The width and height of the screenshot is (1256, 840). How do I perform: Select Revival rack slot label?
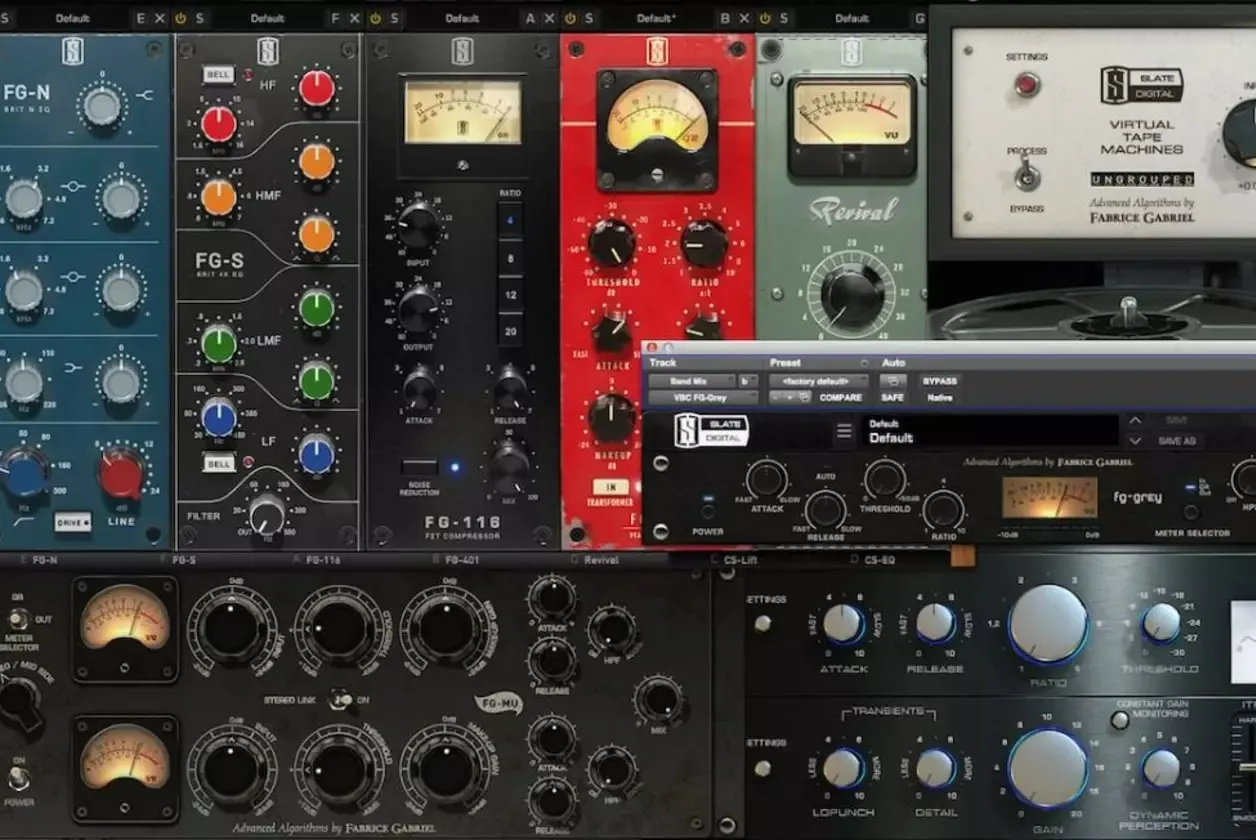coord(601,560)
